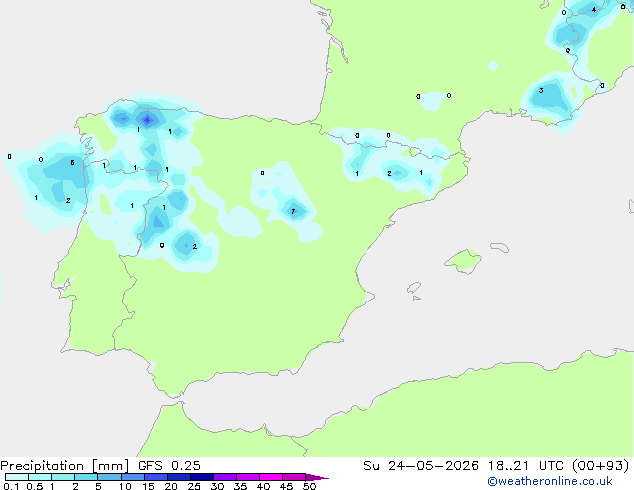Click the over-50 mm legend arrow tip
634x490 pixels.
(317, 477)
